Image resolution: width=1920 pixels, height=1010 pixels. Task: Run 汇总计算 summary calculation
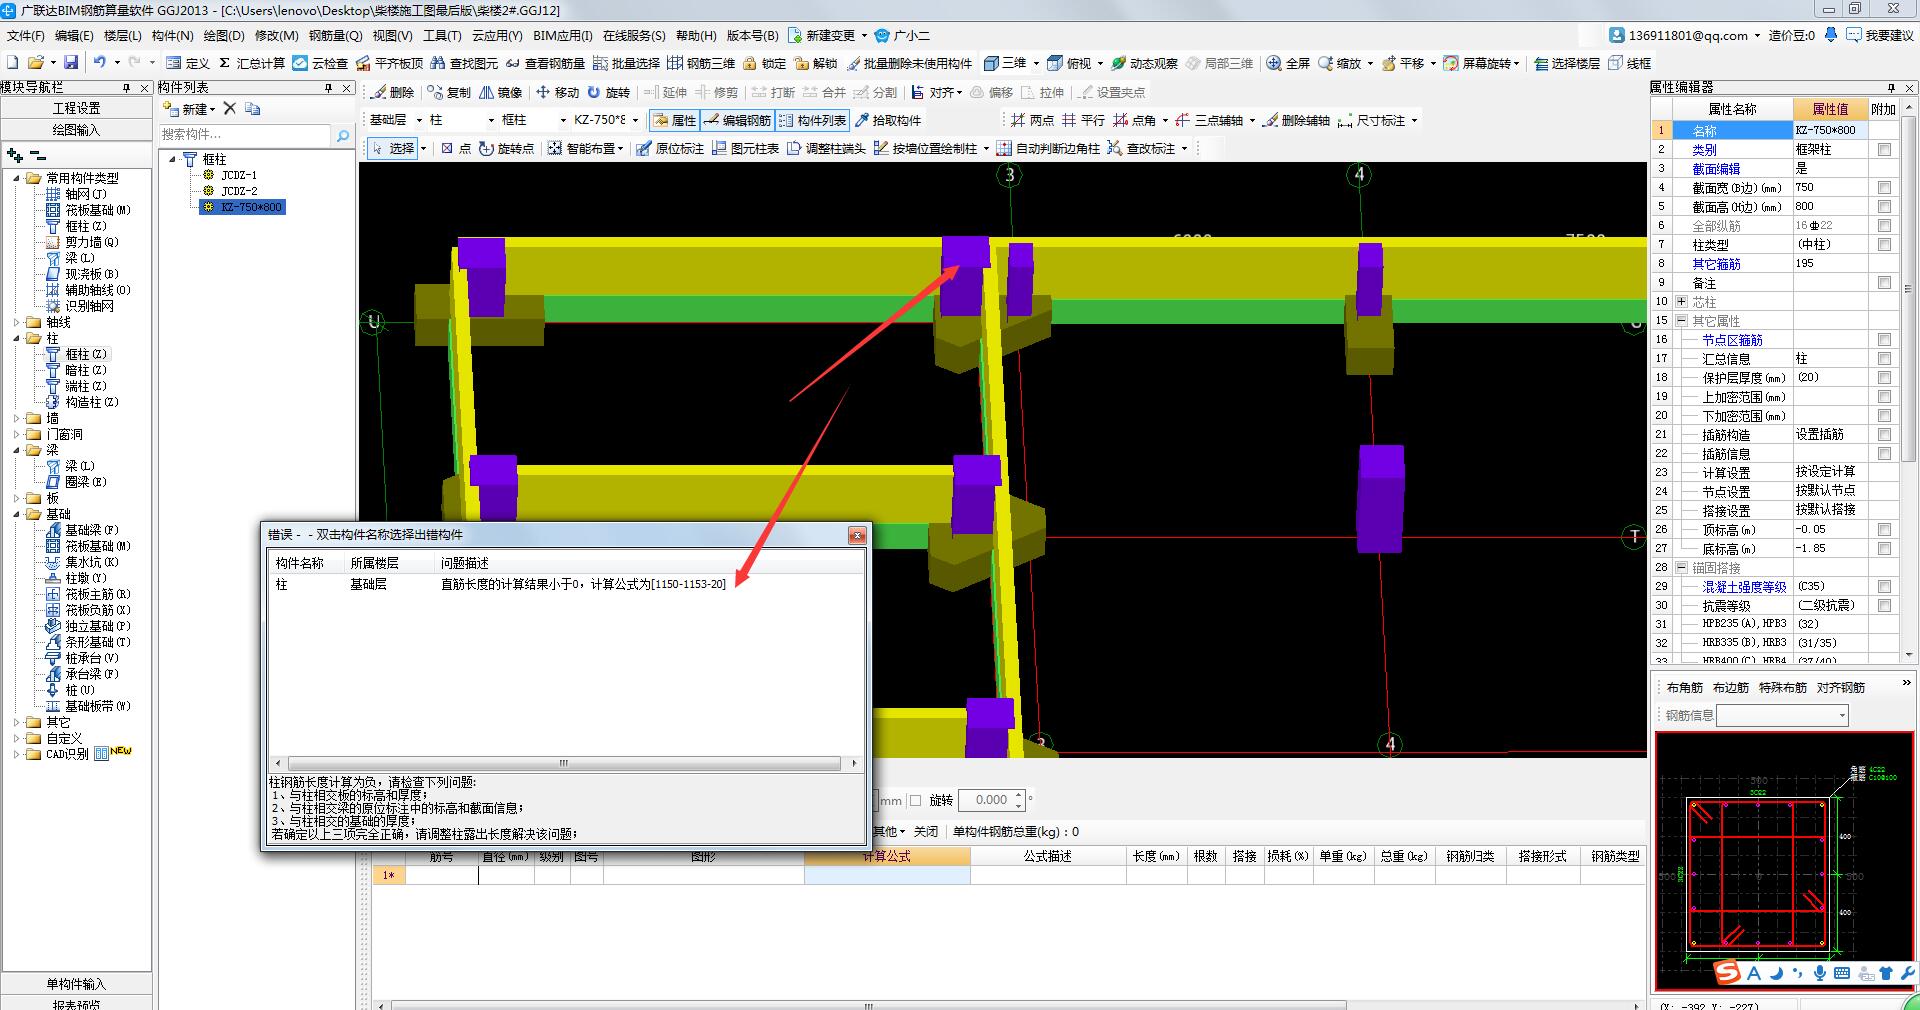point(251,63)
